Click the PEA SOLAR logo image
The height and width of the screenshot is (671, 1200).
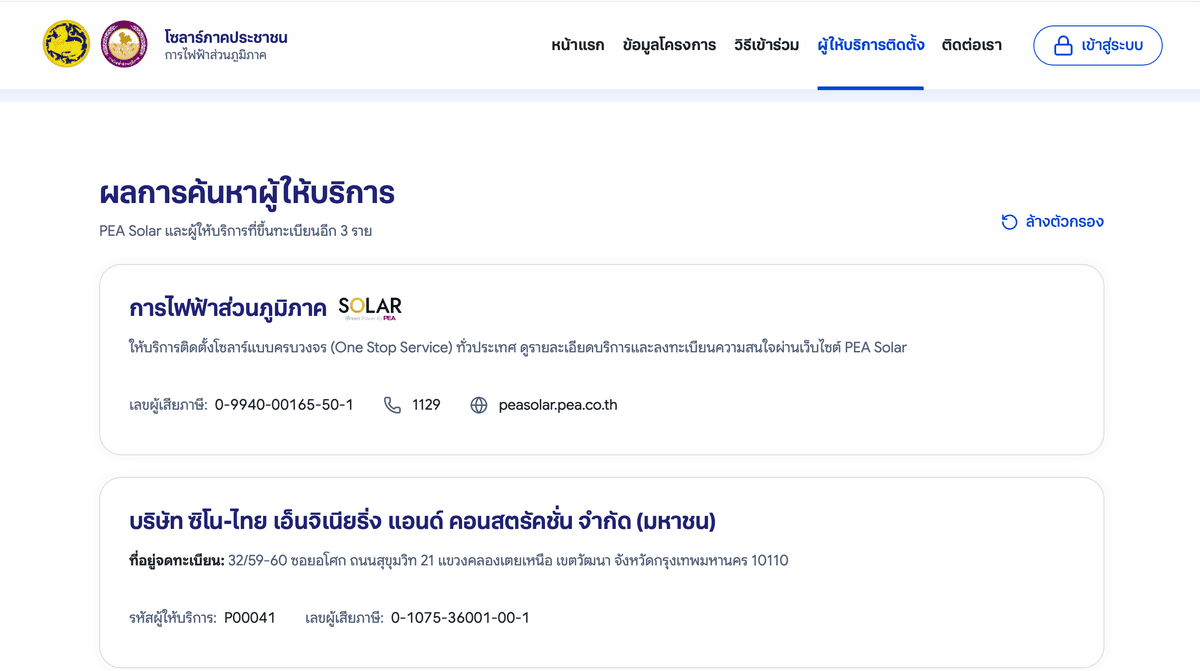pos(370,307)
